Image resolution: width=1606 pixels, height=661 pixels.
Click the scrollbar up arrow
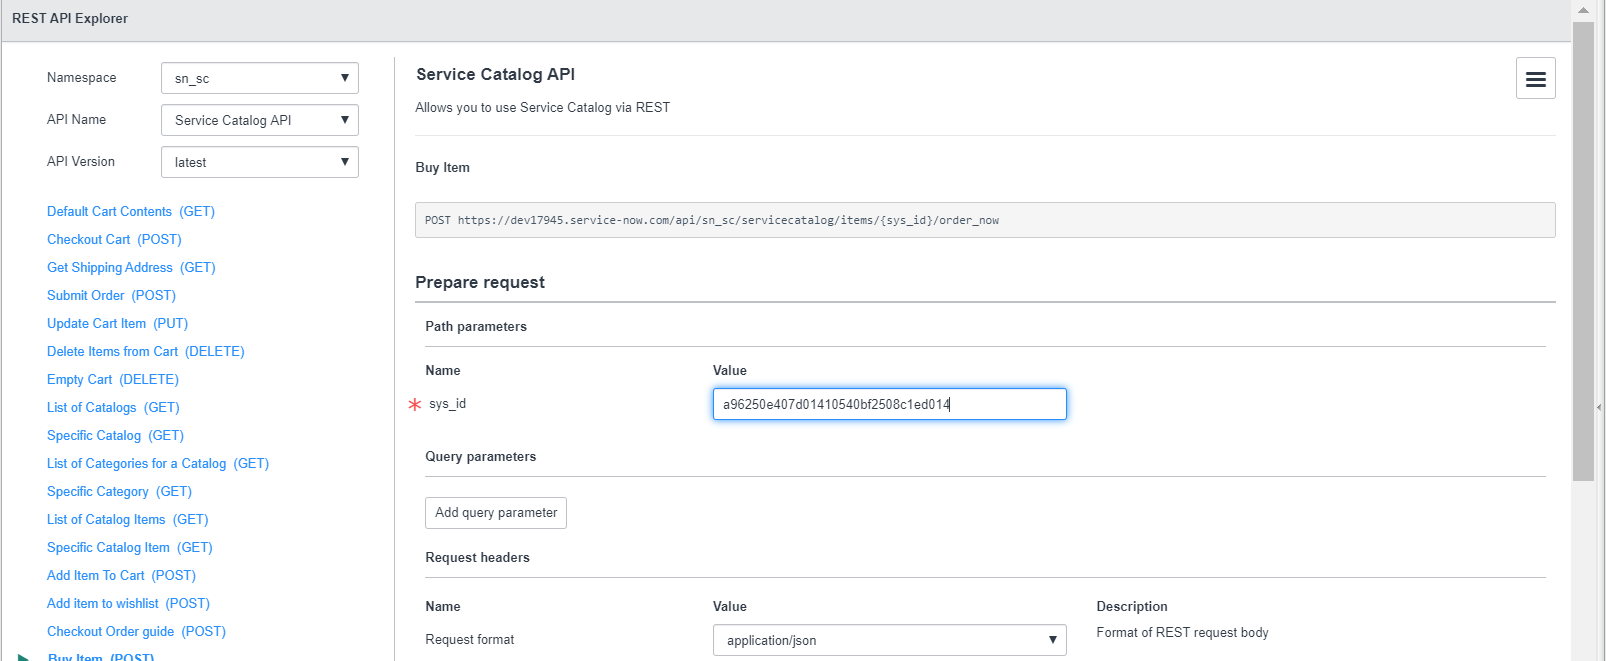(x=1583, y=10)
